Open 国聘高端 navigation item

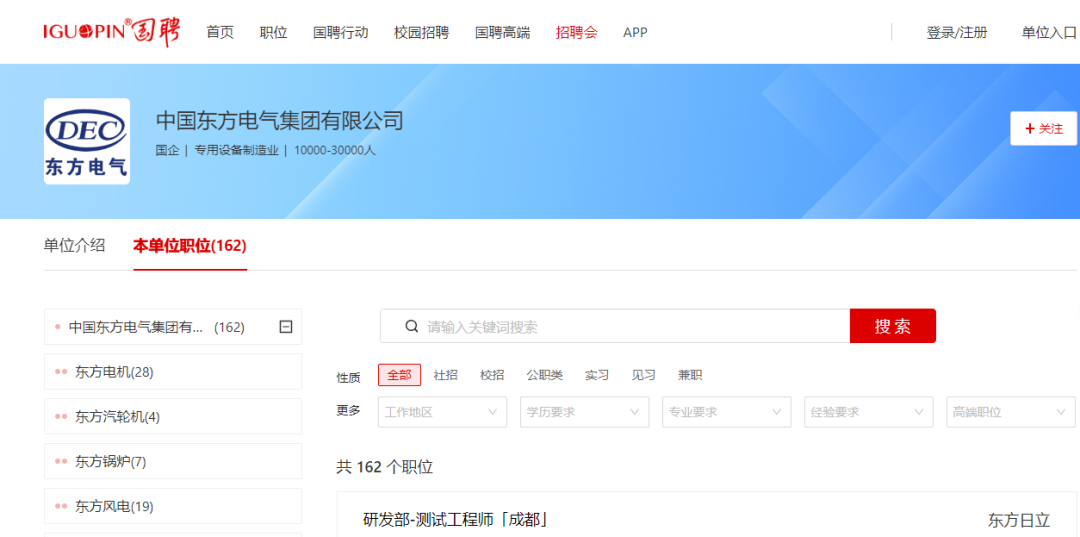pos(503,32)
